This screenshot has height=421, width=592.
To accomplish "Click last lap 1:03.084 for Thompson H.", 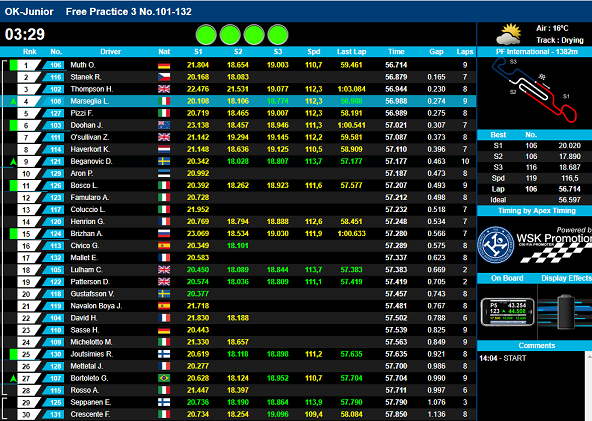I will [x=351, y=89].
